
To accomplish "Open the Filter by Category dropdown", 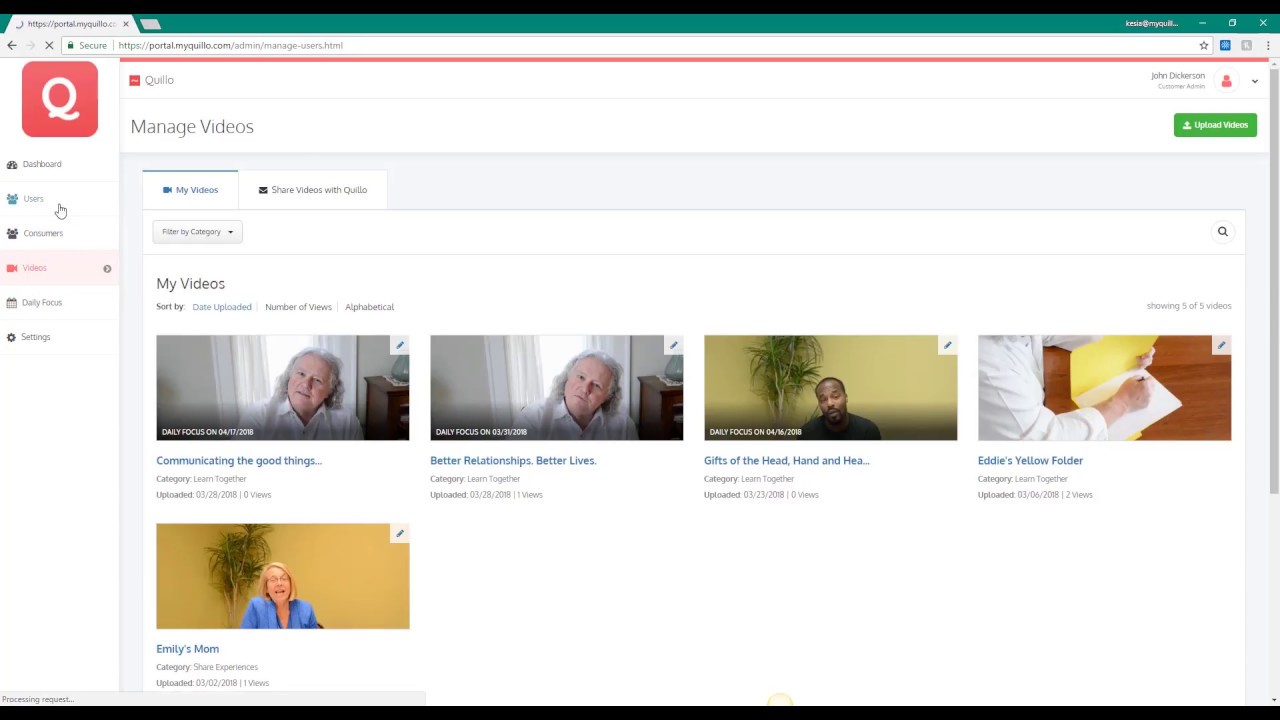I will [x=197, y=232].
